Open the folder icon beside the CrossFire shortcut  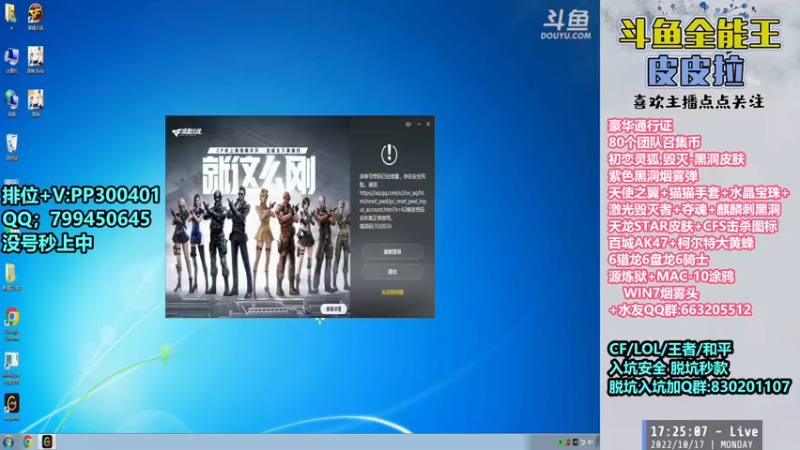[11, 15]
